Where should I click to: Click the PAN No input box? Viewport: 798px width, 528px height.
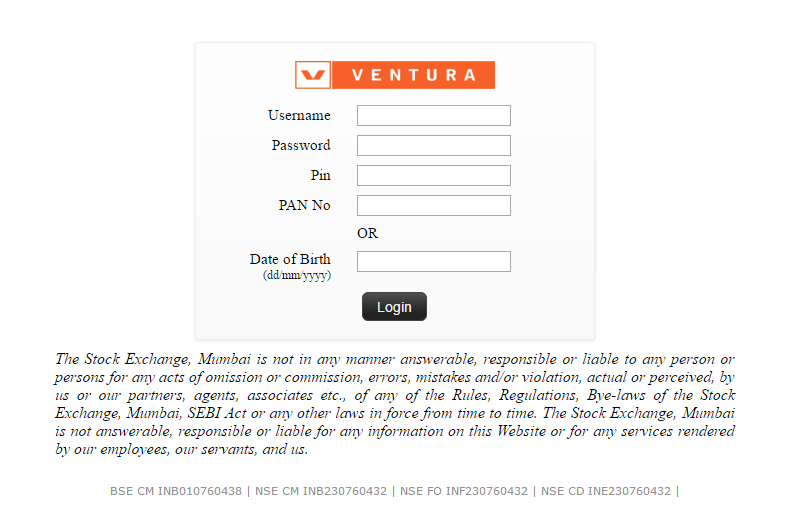[x=433, y=206]
